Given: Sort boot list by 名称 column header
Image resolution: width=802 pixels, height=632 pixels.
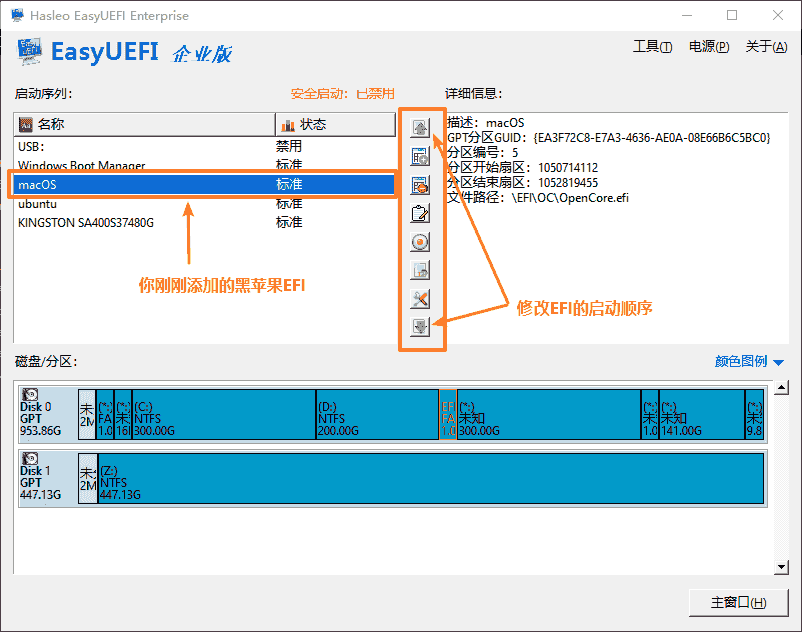Looking at the screenshot, I should (145, 125).
